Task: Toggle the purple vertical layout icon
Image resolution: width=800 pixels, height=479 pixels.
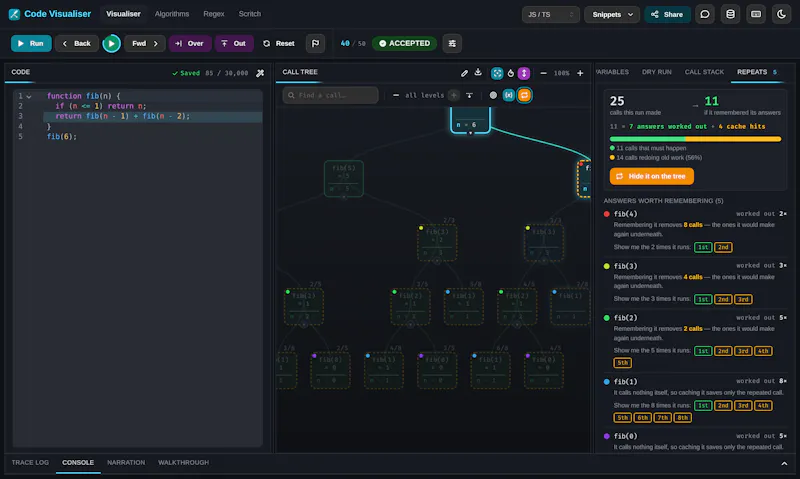Action: click(524, 73)
